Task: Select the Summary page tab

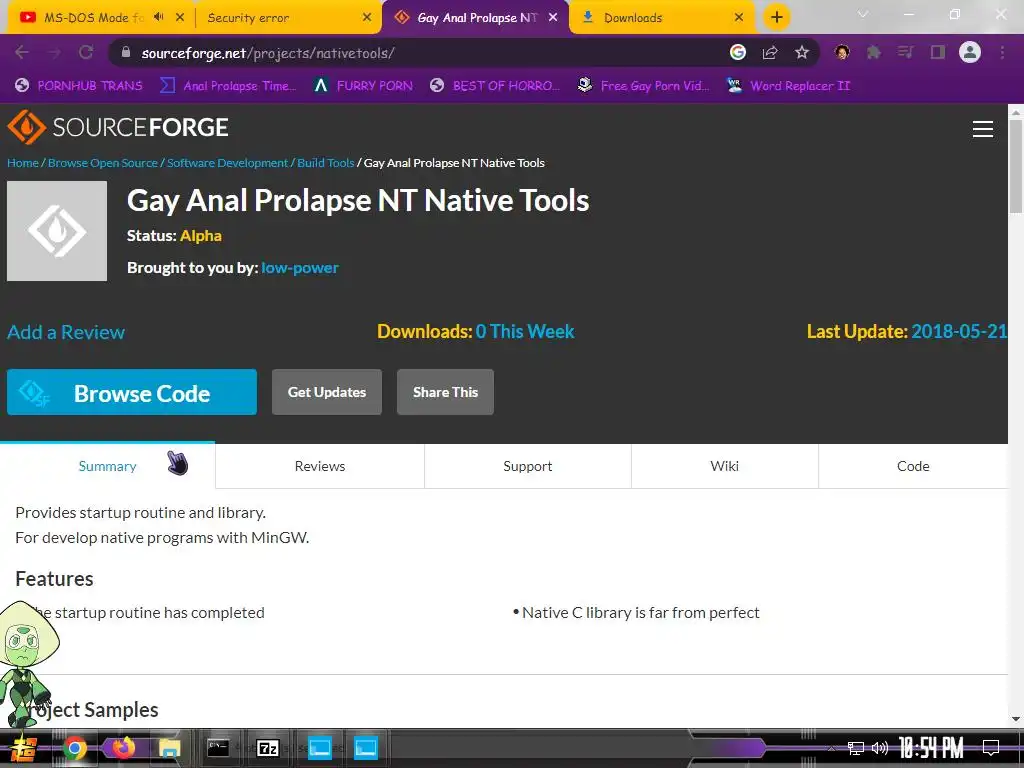Action: [x=107, y=466]
